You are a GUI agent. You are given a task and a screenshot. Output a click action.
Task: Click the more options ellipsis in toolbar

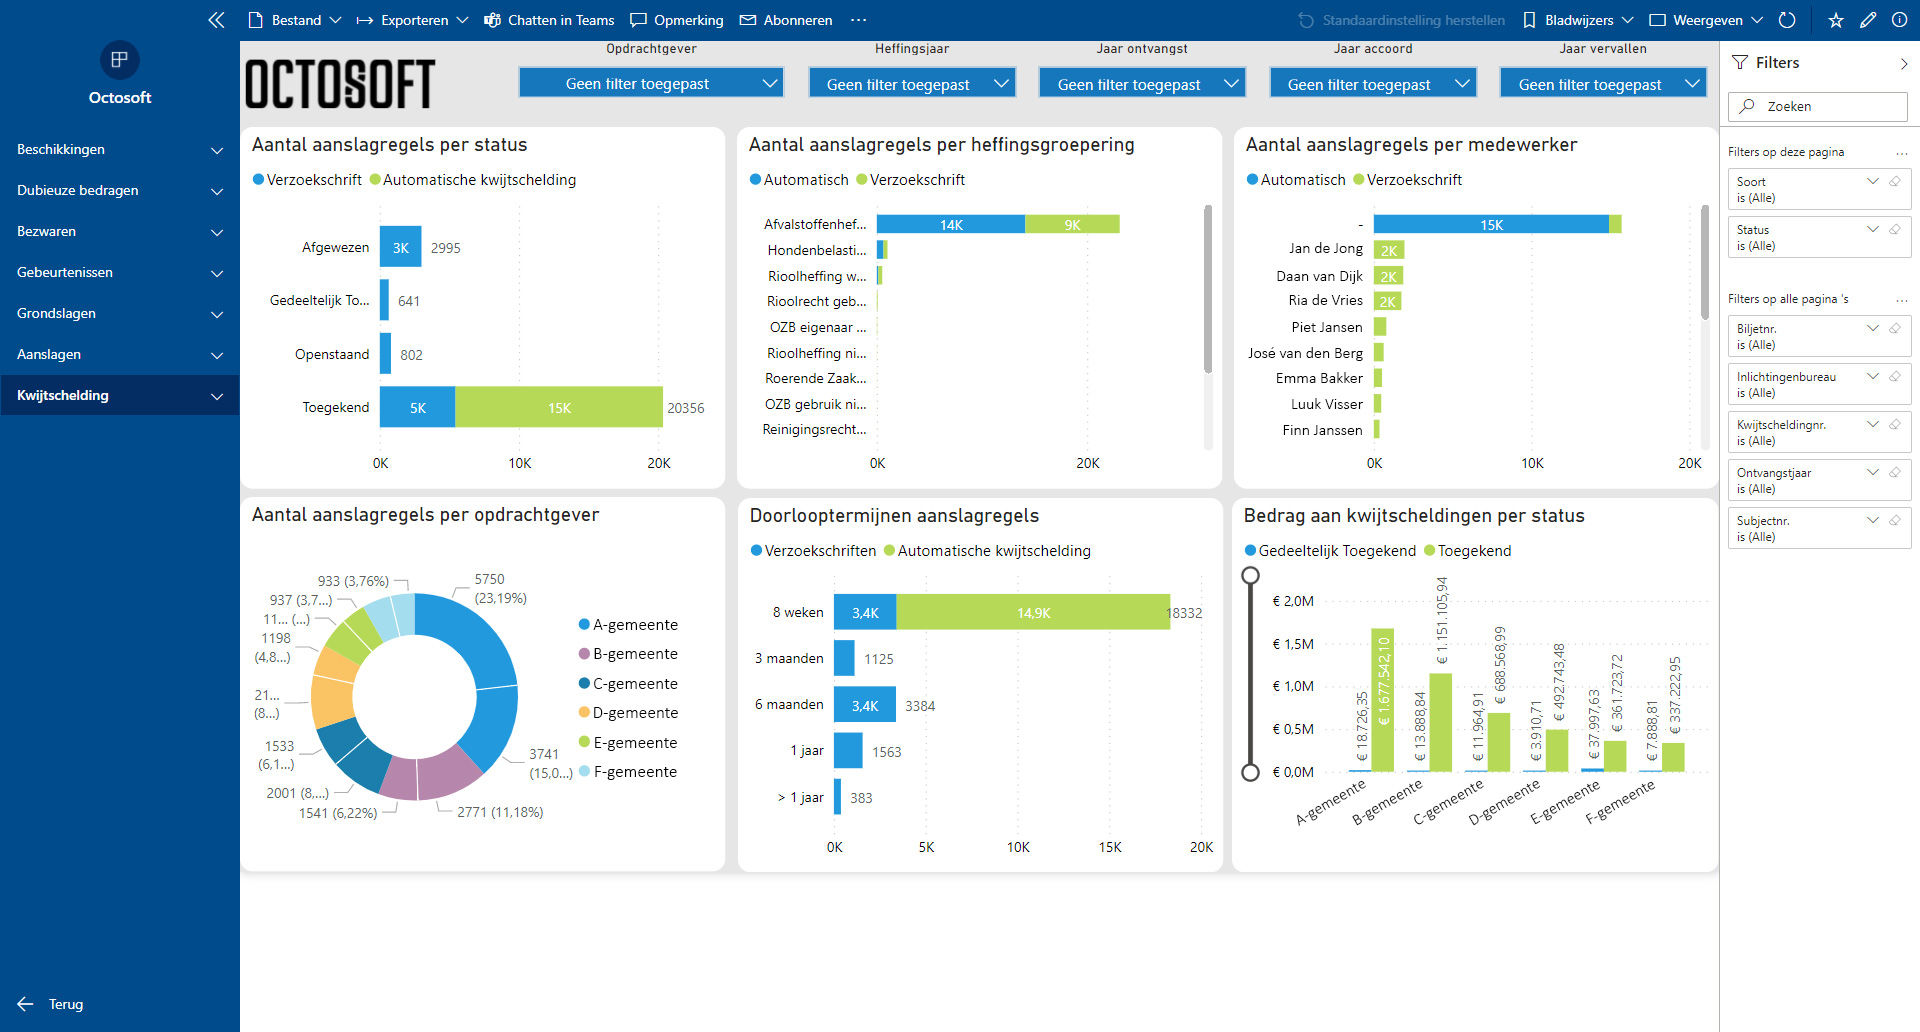pyautogui.click(x=858, y=20)
